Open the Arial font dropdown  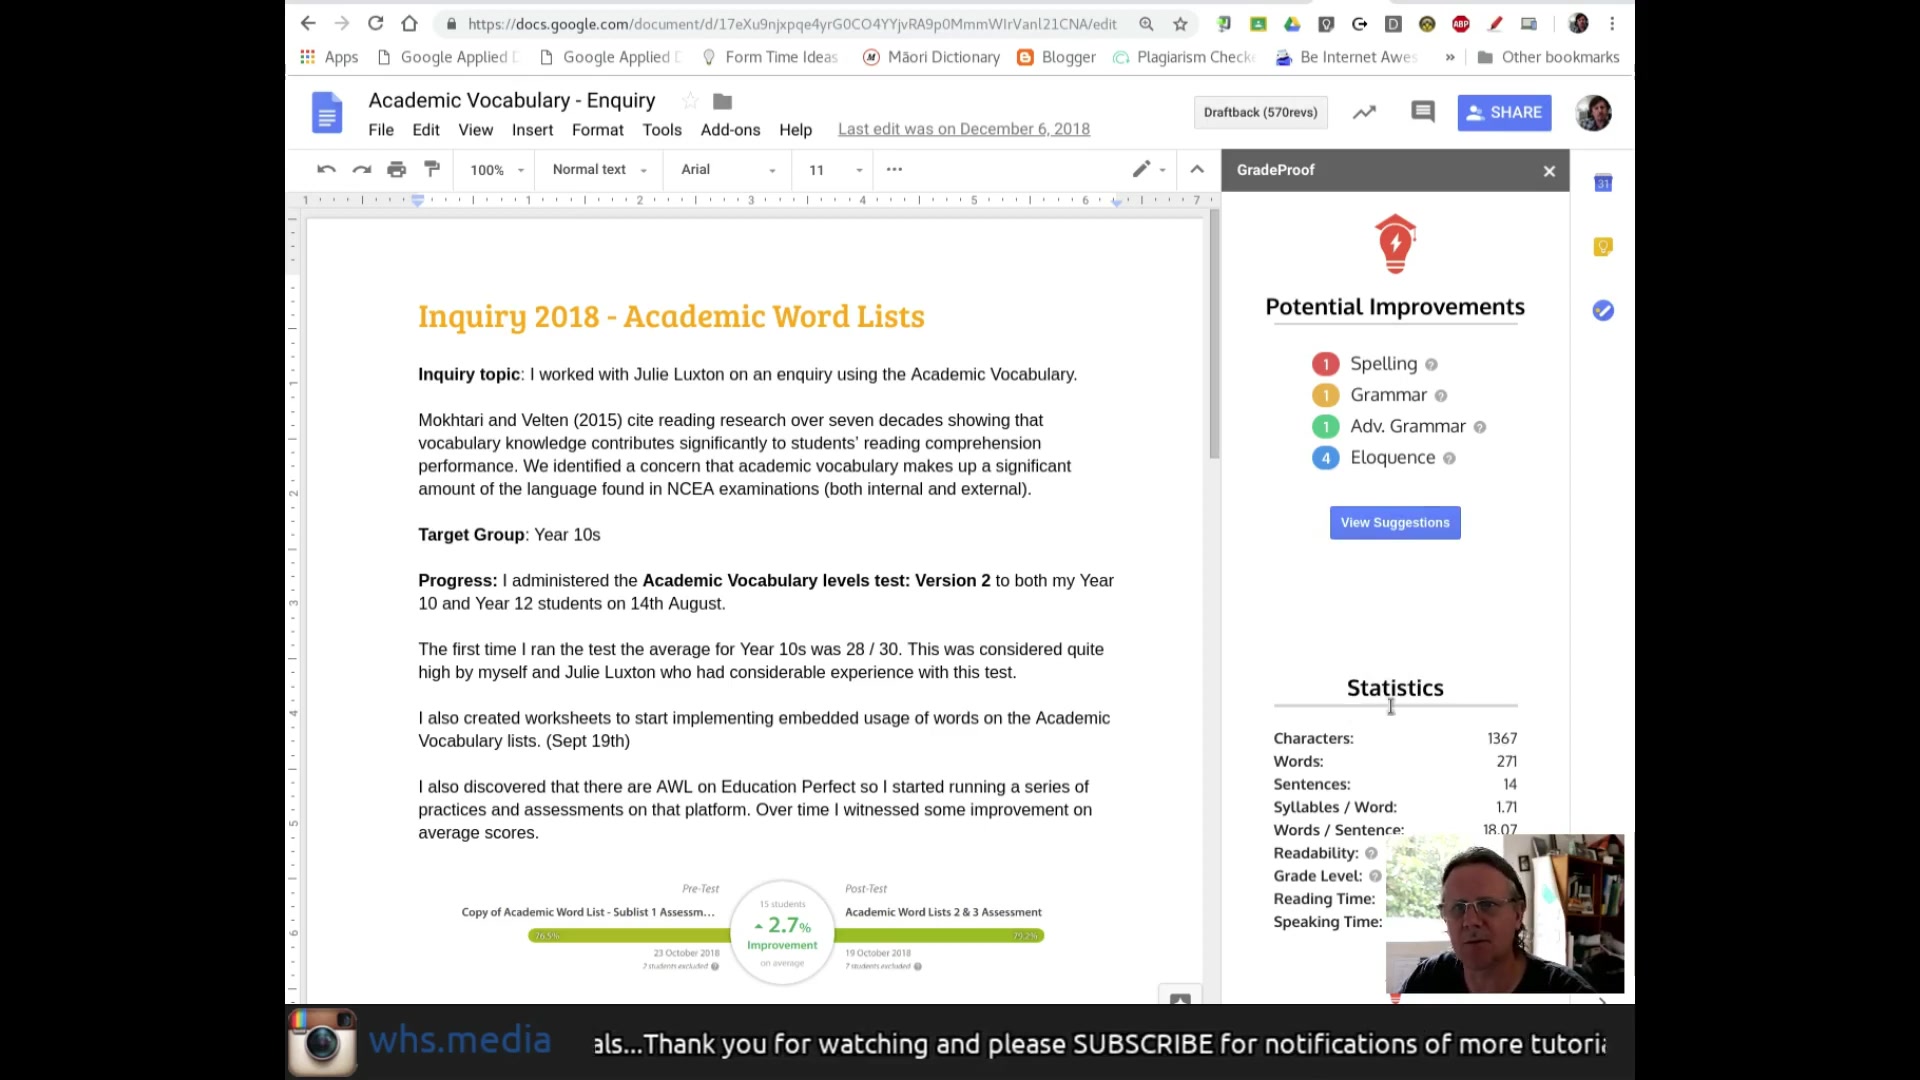coord(728,170)
